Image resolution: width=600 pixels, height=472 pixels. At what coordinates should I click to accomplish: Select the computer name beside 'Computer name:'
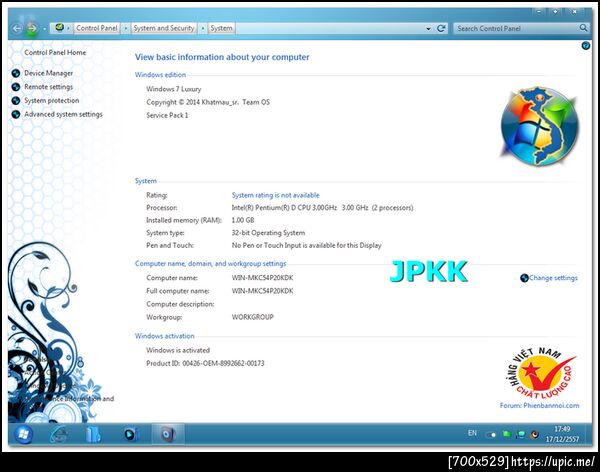262,278
